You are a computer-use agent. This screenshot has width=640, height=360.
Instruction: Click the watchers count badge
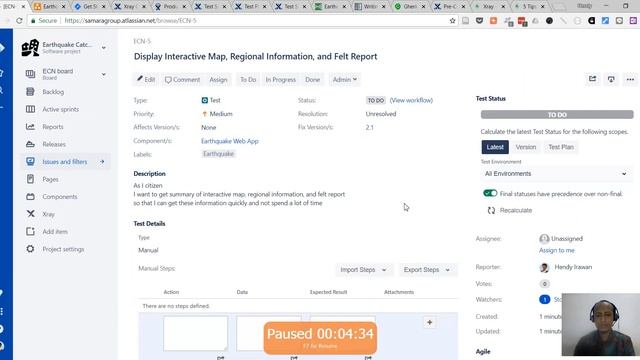coord(544,300)
